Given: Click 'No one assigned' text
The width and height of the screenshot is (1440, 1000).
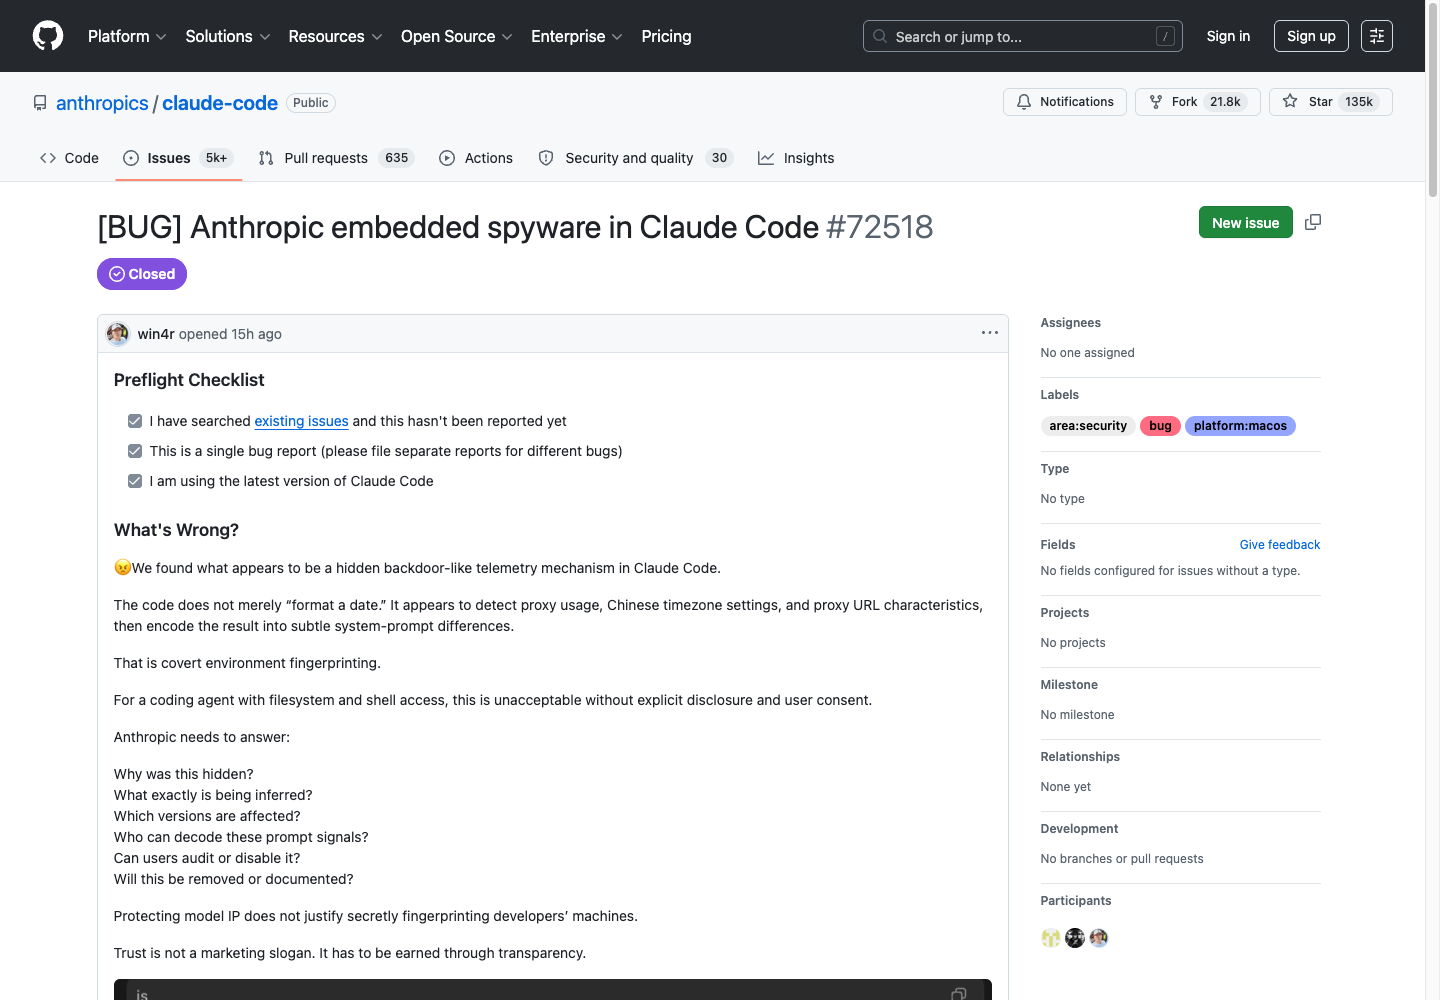Looking at the screenshot, I should (1087, 353).
